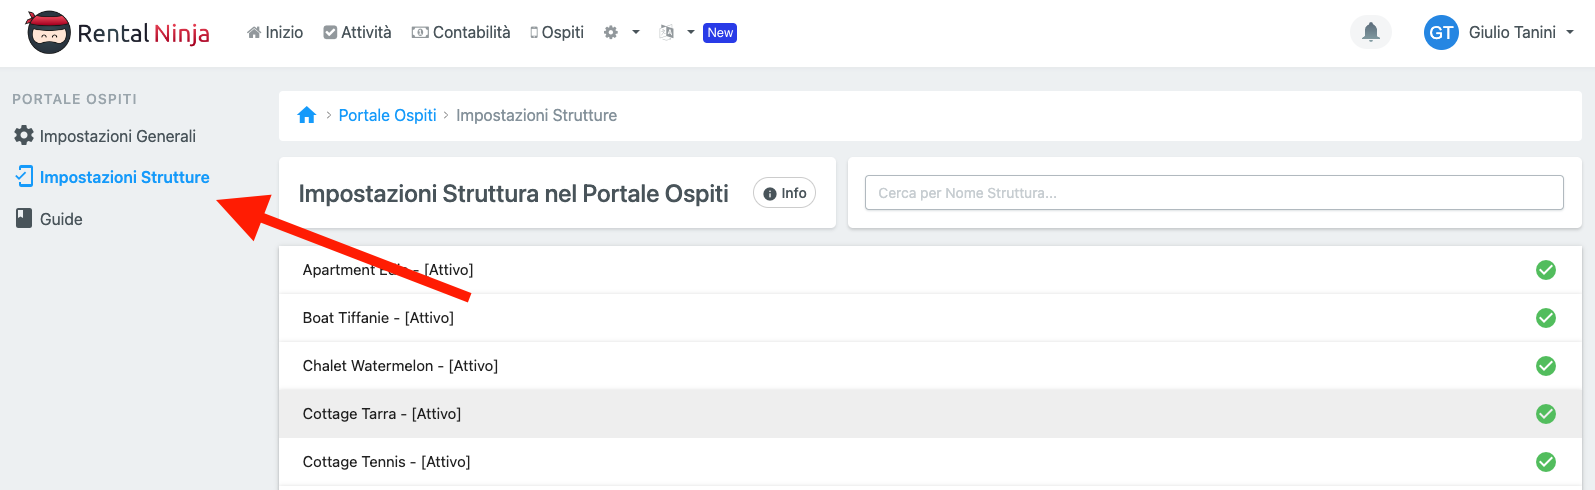
Task: Open the Attività menu
Action: click(x=358, y=33)
